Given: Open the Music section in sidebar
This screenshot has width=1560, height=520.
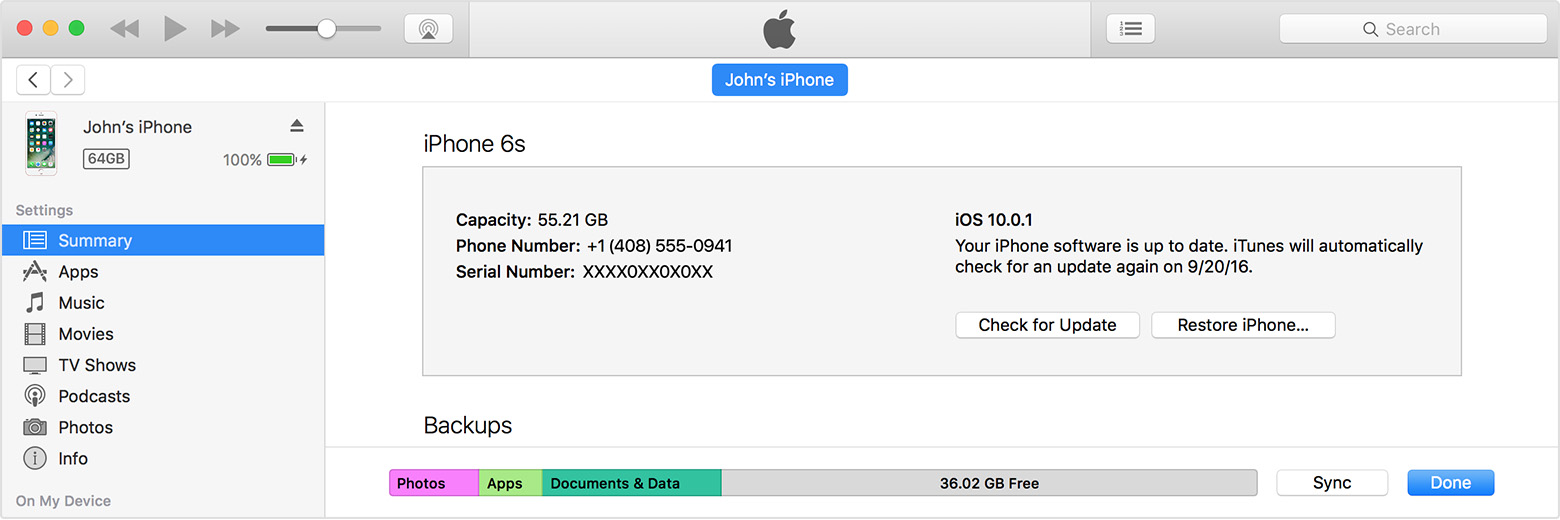Looking at the screenshot, I should pos(163,303).
